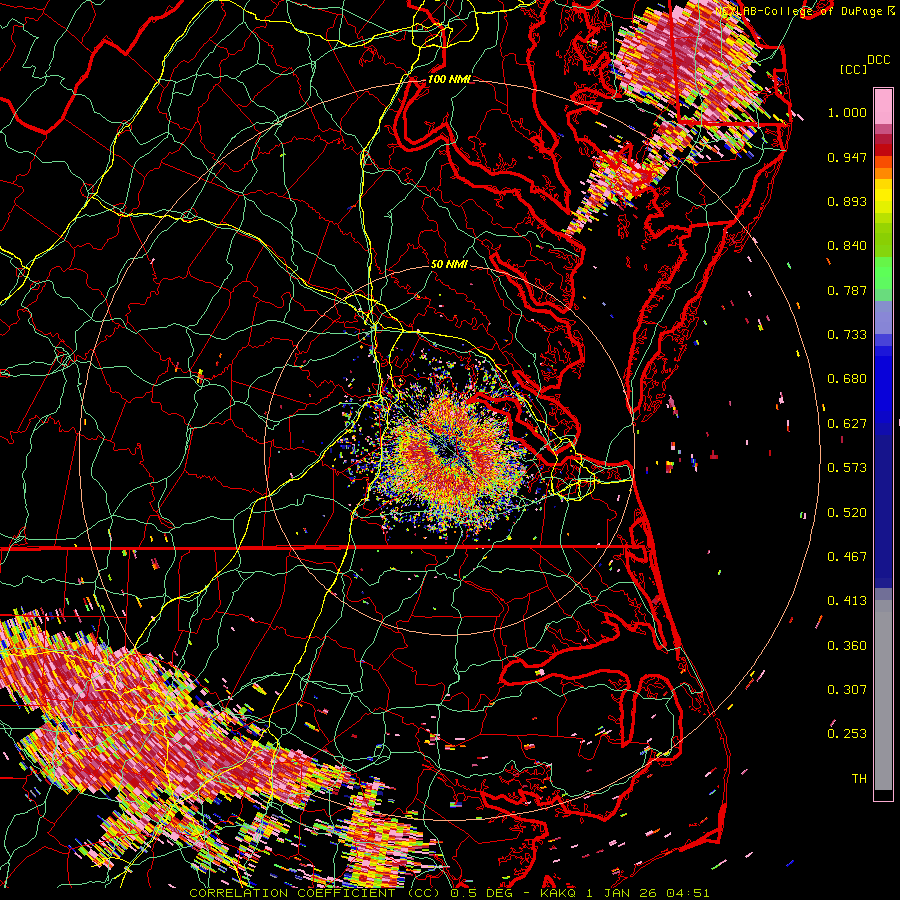The width and height of the screenshot is (900, 900).
Task: Click the "100 NMI" range ring label
Action: point(449,79)
